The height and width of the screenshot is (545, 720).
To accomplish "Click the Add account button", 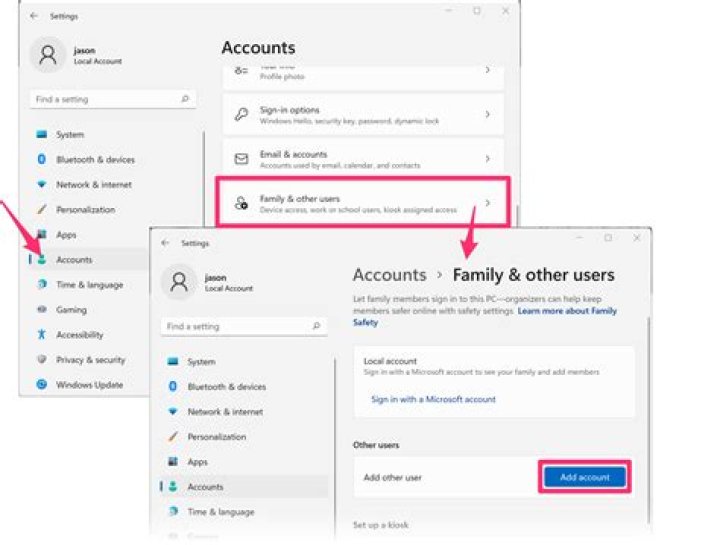I will click(585, 478).
